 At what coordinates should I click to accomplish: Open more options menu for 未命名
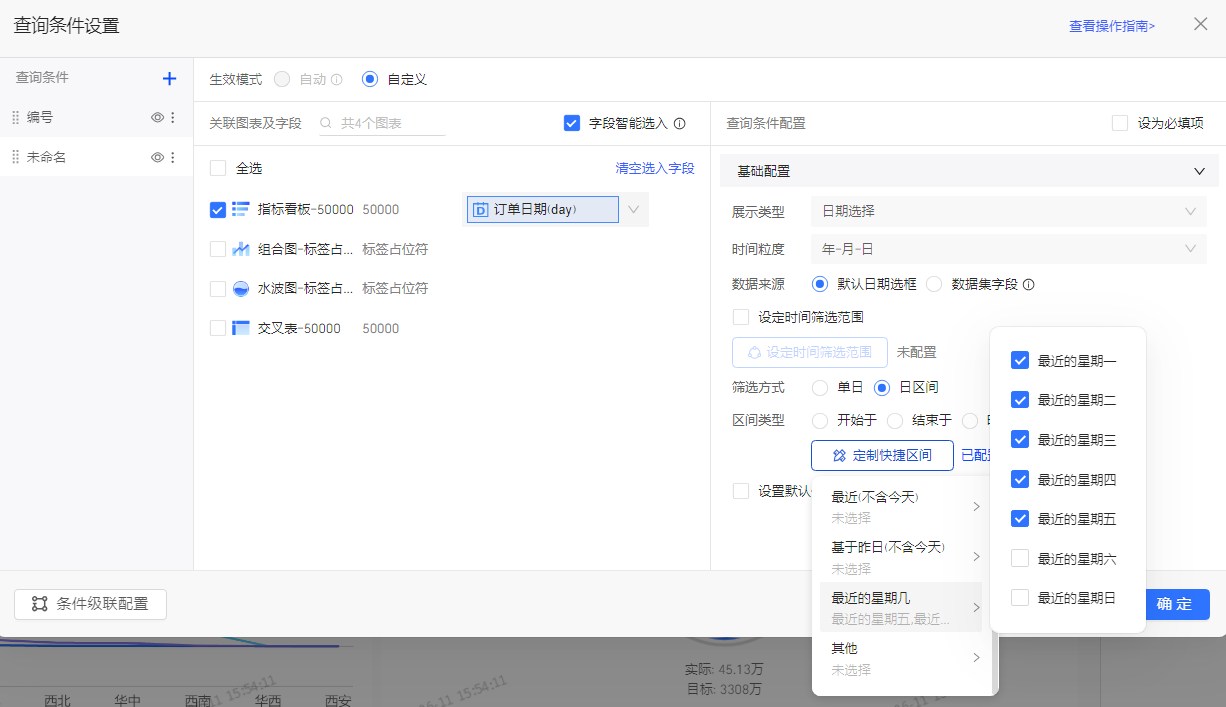click(172, 158)
